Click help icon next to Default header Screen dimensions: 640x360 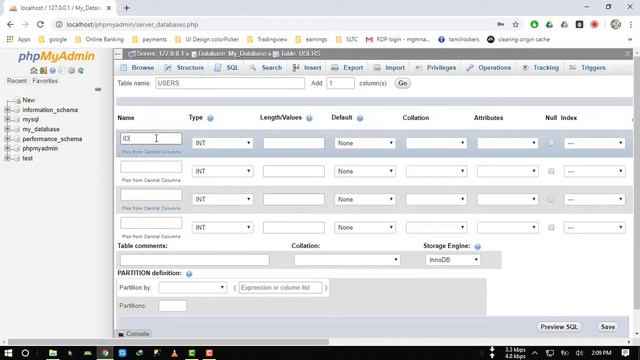[360, 118]
